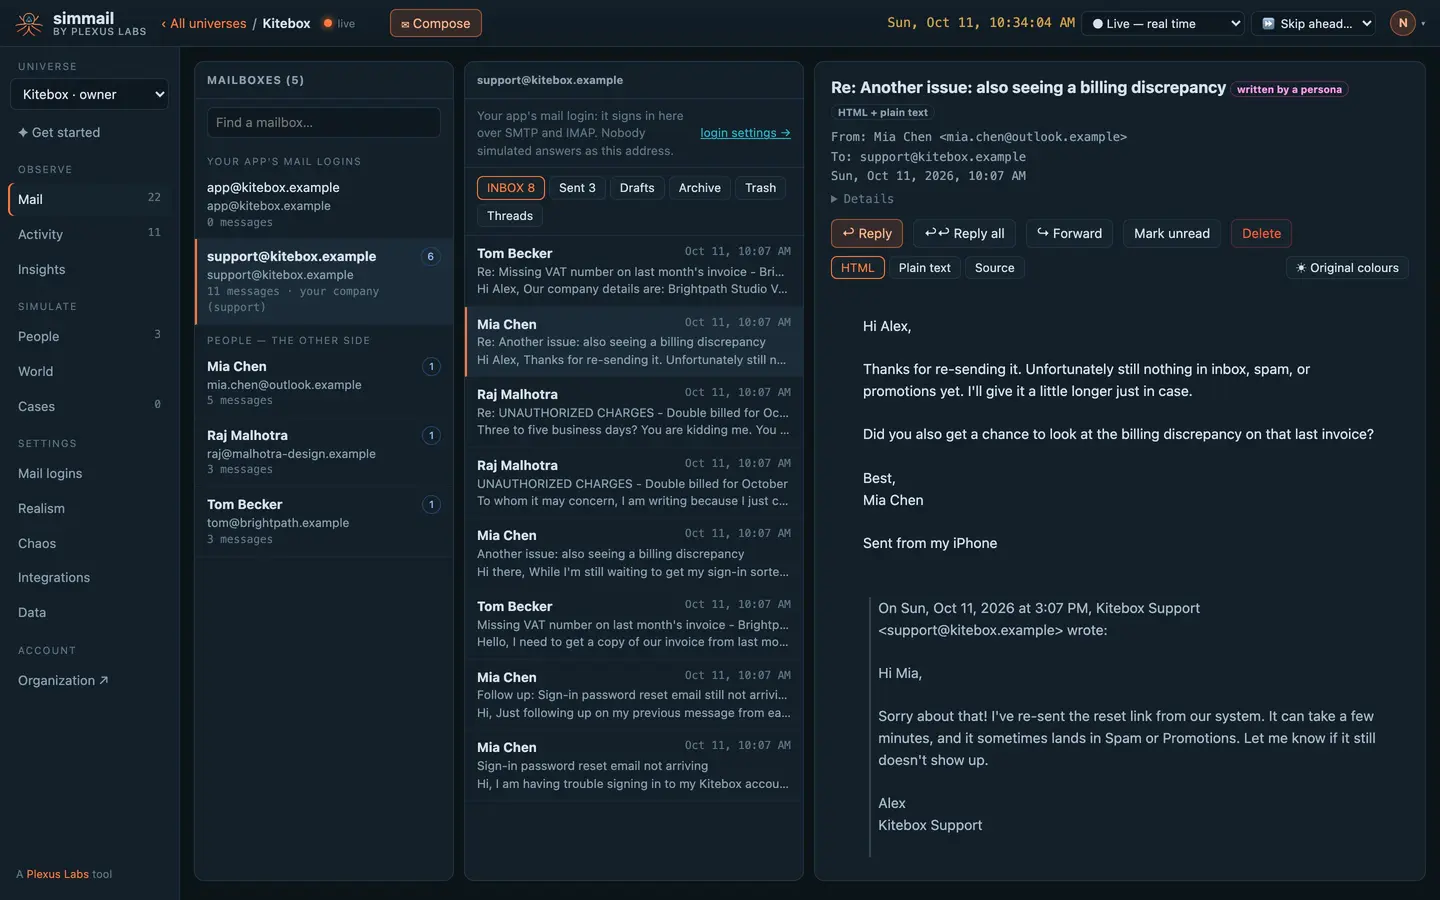Delete the open message
Viewport: 1440px width, 900px height.
coord(1261,233)
